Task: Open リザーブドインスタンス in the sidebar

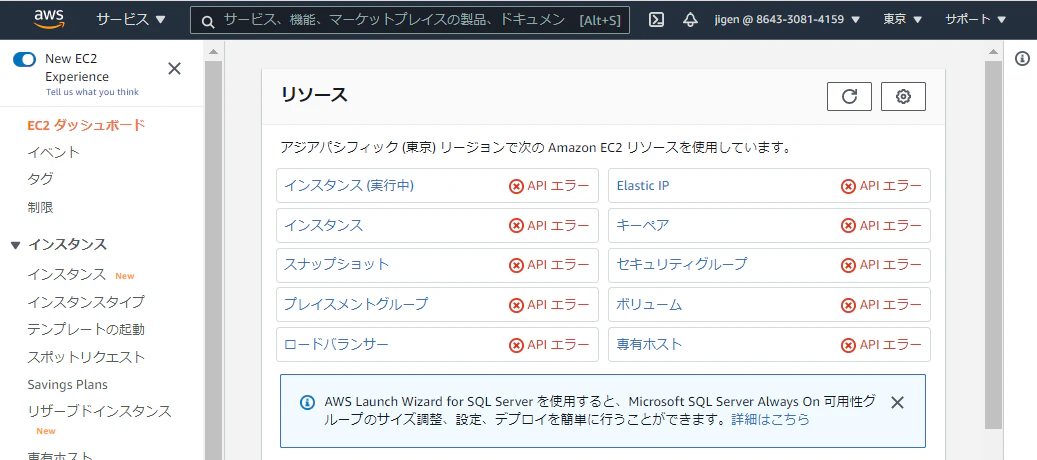Action: coord(99,411)
